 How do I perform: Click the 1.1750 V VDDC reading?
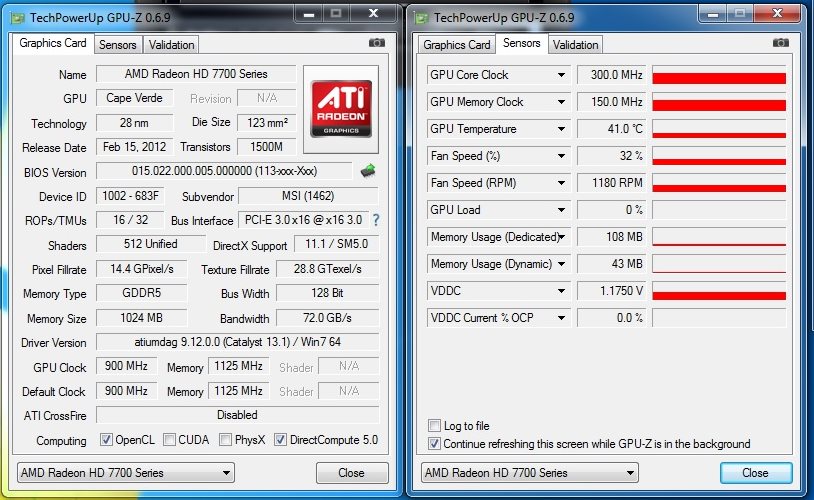tap(612, 291)
